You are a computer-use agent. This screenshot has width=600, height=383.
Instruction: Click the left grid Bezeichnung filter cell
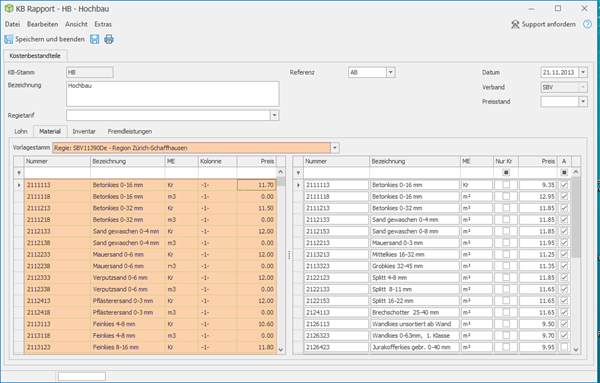point(128,173)
